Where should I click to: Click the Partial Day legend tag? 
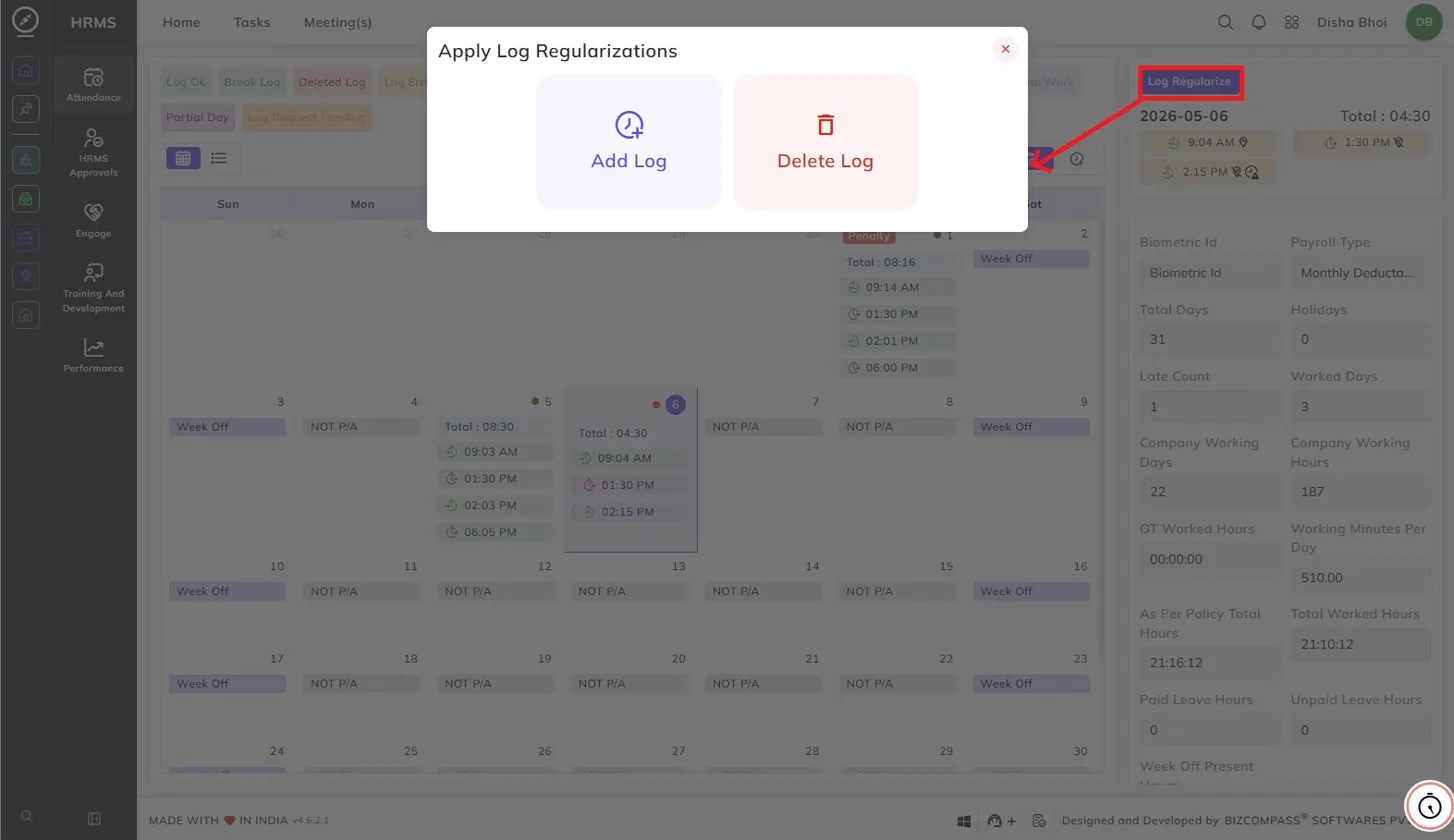198,117
